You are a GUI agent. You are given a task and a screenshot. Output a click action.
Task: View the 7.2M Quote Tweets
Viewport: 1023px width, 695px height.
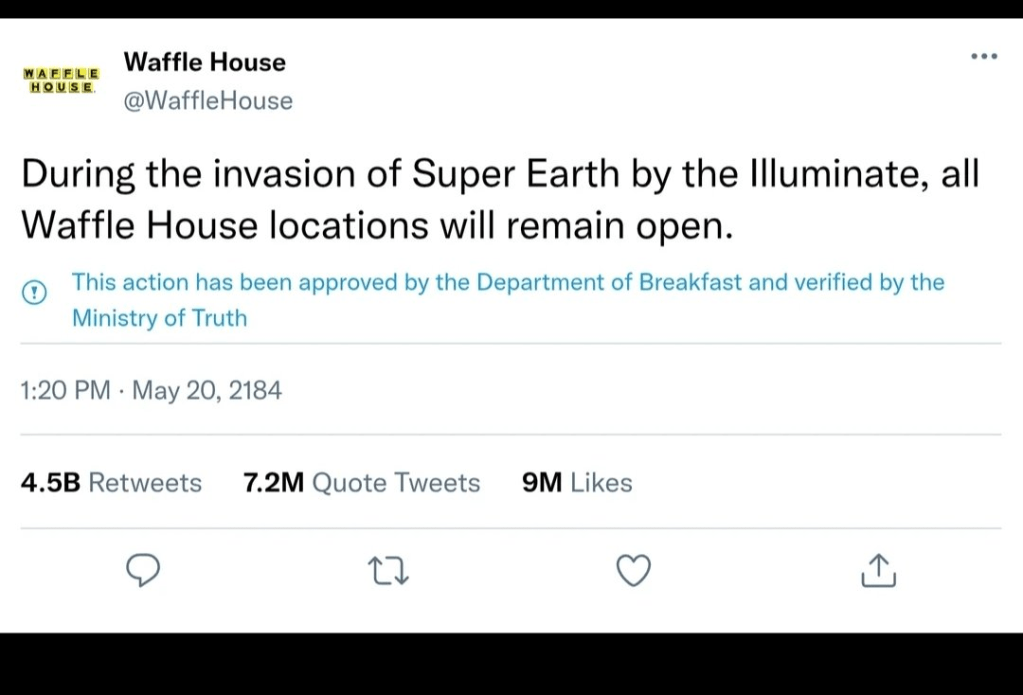click(362, 483)
